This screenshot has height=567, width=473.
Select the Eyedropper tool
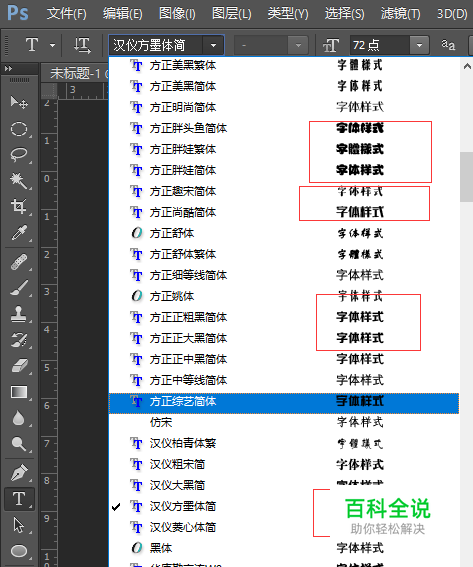tap(19, 233)
